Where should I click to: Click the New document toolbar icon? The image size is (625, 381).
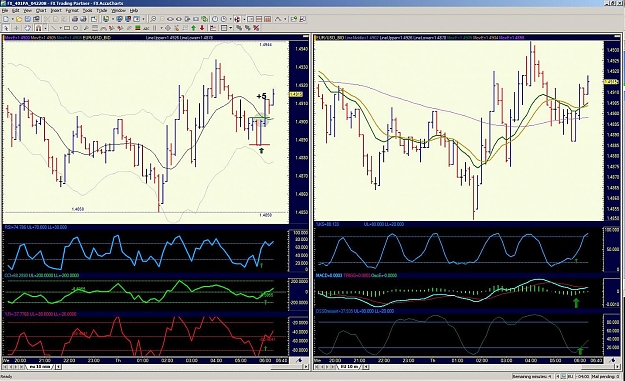click(6, 19)
